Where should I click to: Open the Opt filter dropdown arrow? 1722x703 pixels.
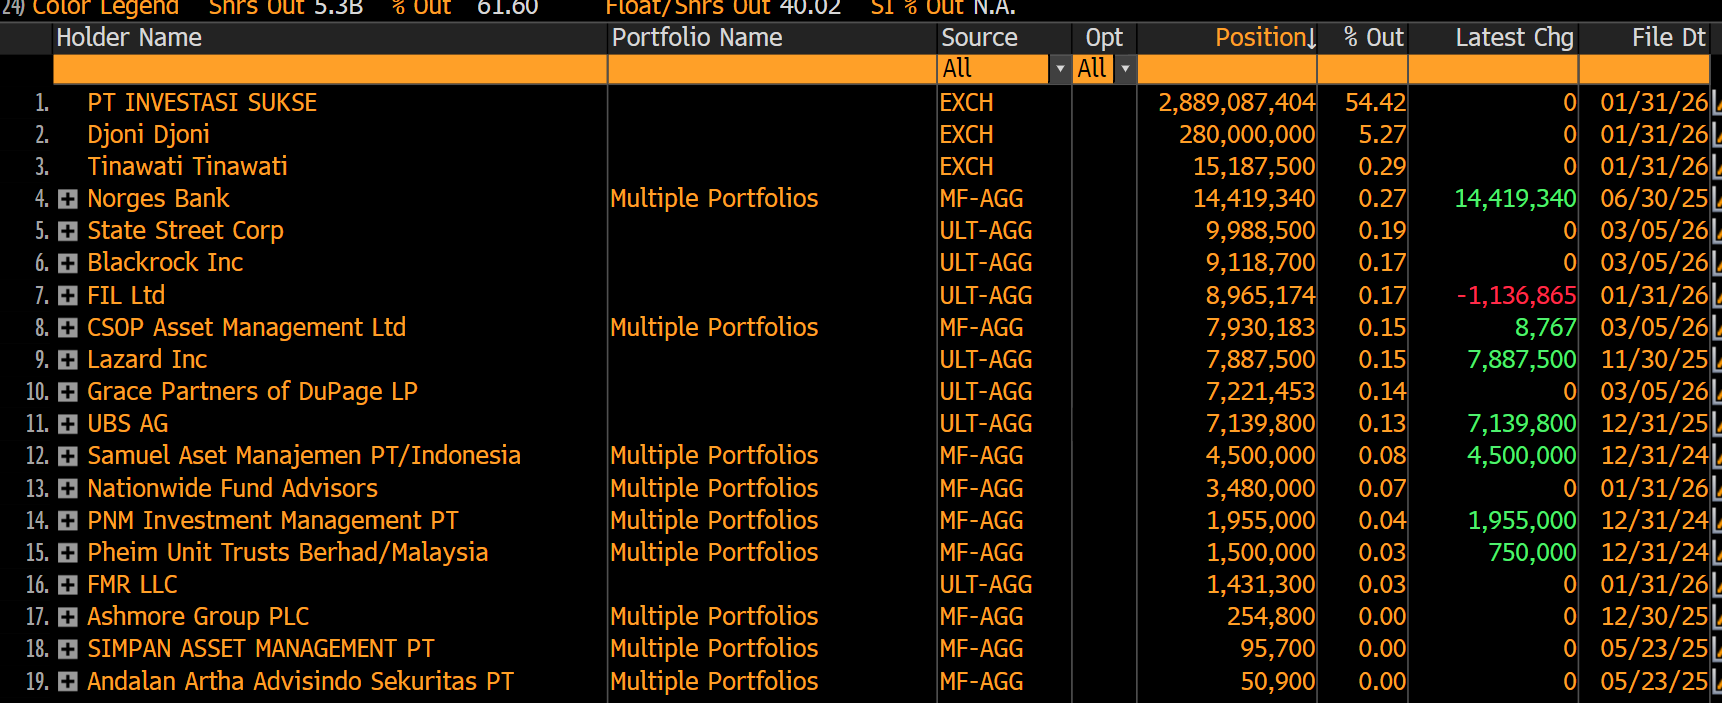1125,69
